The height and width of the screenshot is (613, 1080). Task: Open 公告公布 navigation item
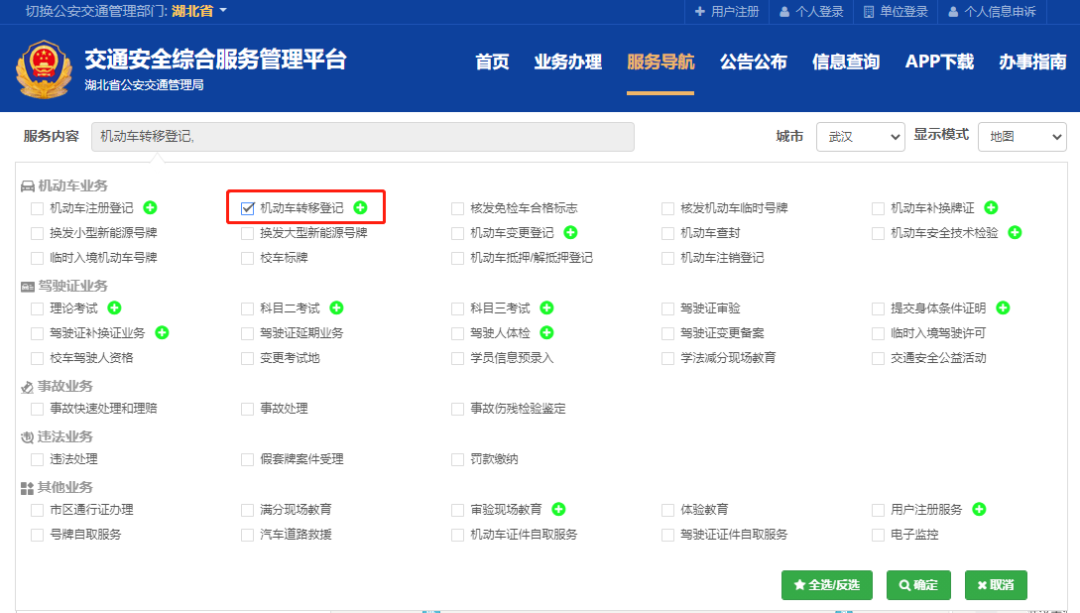pos(754,62)
